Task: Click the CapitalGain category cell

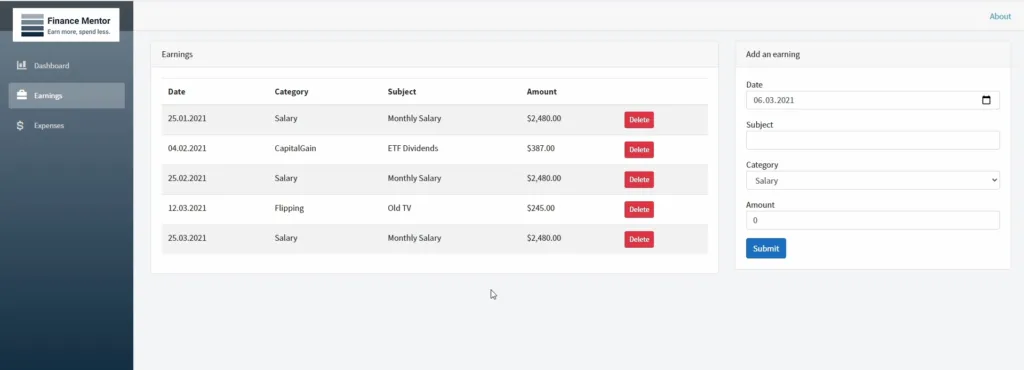Action: 295,149
